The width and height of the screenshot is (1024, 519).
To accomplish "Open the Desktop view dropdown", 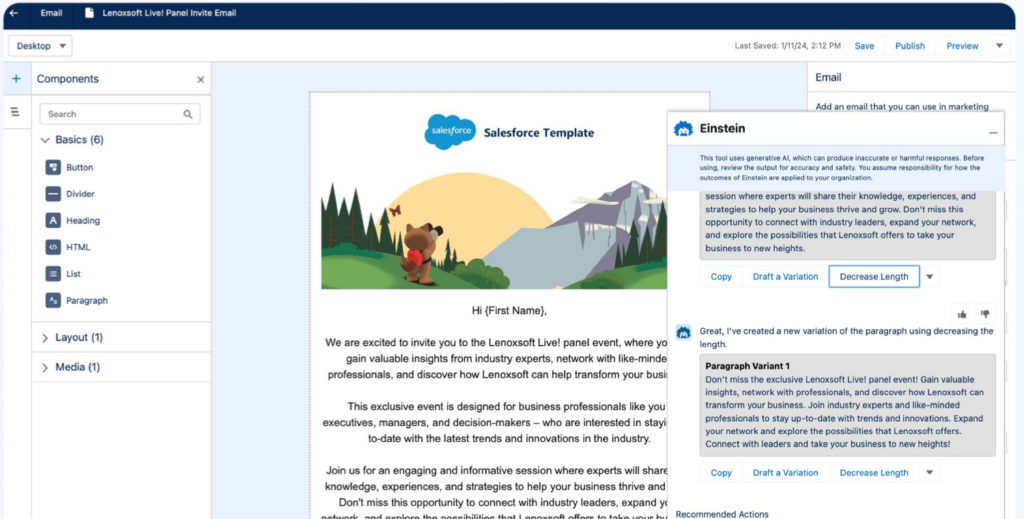I will (x=40, y=46).
